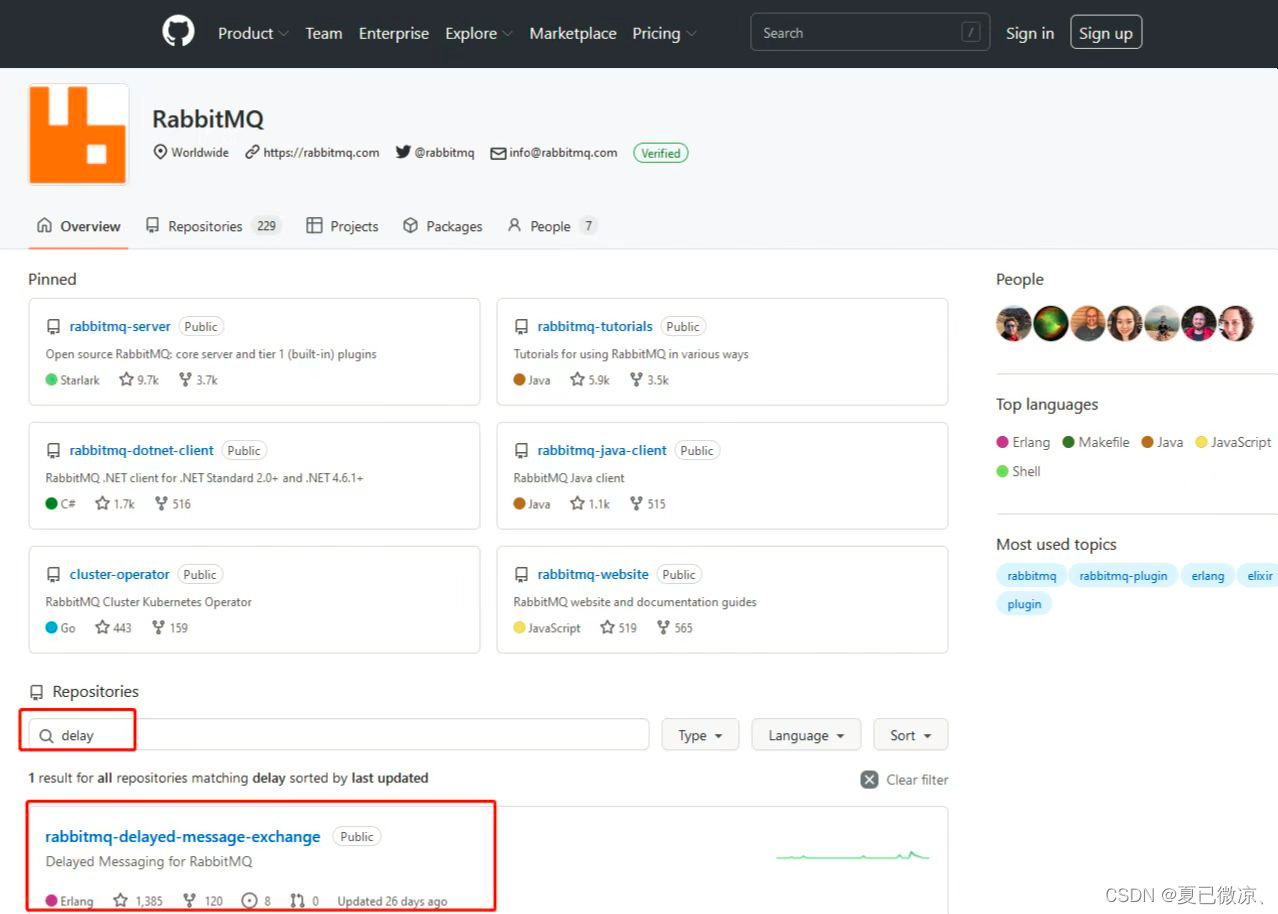Open the rabbitmq-delayed-message-exchange repository
The width and height of the screenshot is (1278, 914).
(183, 836)
